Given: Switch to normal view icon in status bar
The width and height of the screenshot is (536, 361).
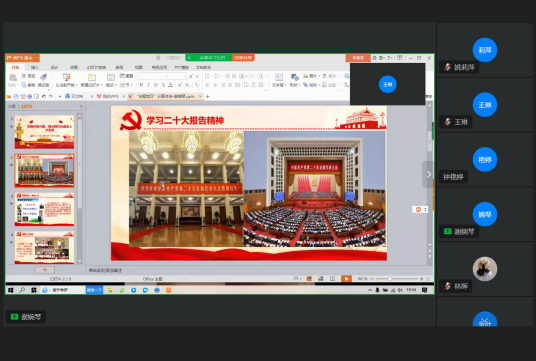Looking at the screenshot, I should [309, 279].
